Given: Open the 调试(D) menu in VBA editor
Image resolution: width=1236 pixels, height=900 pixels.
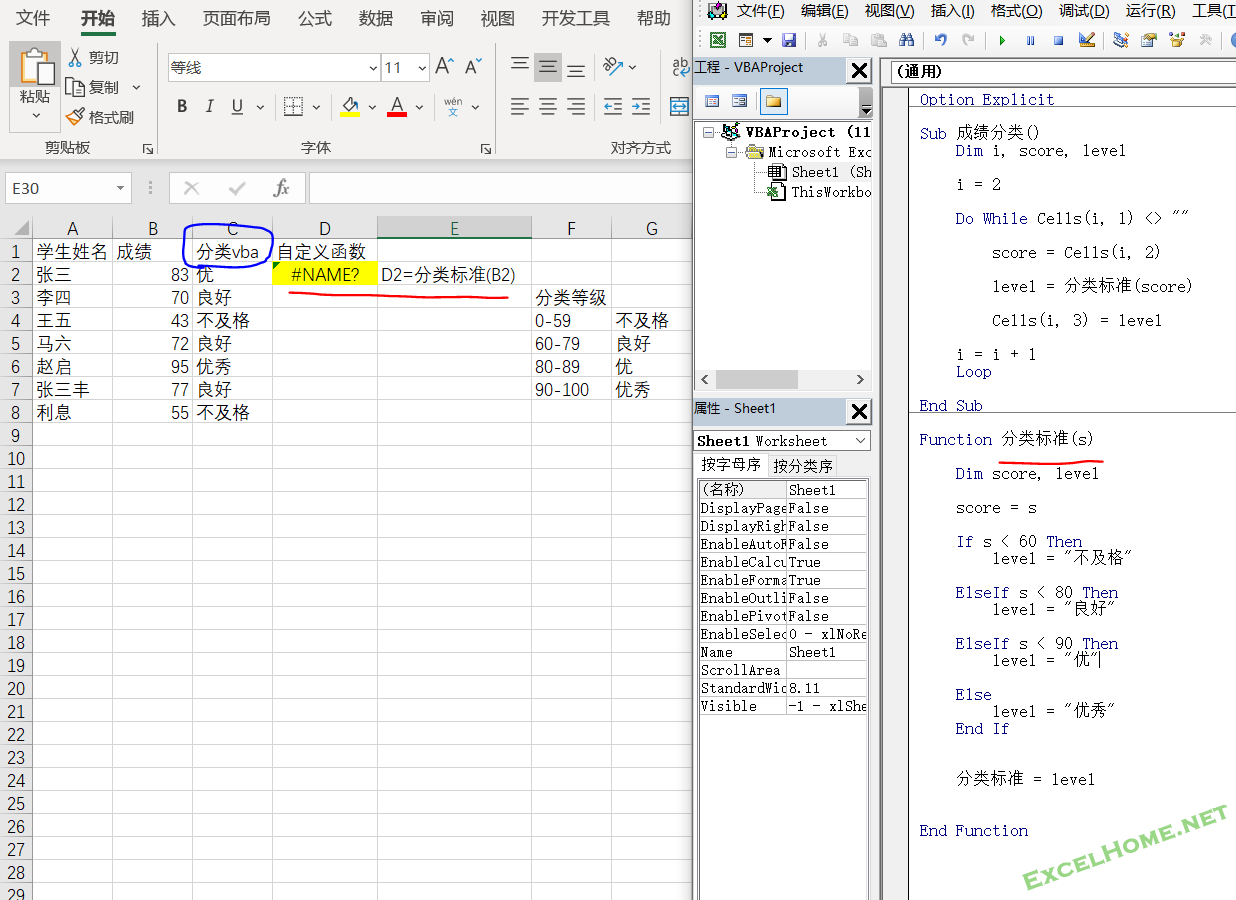Looking at the screenshot, I should [1084, 11].
